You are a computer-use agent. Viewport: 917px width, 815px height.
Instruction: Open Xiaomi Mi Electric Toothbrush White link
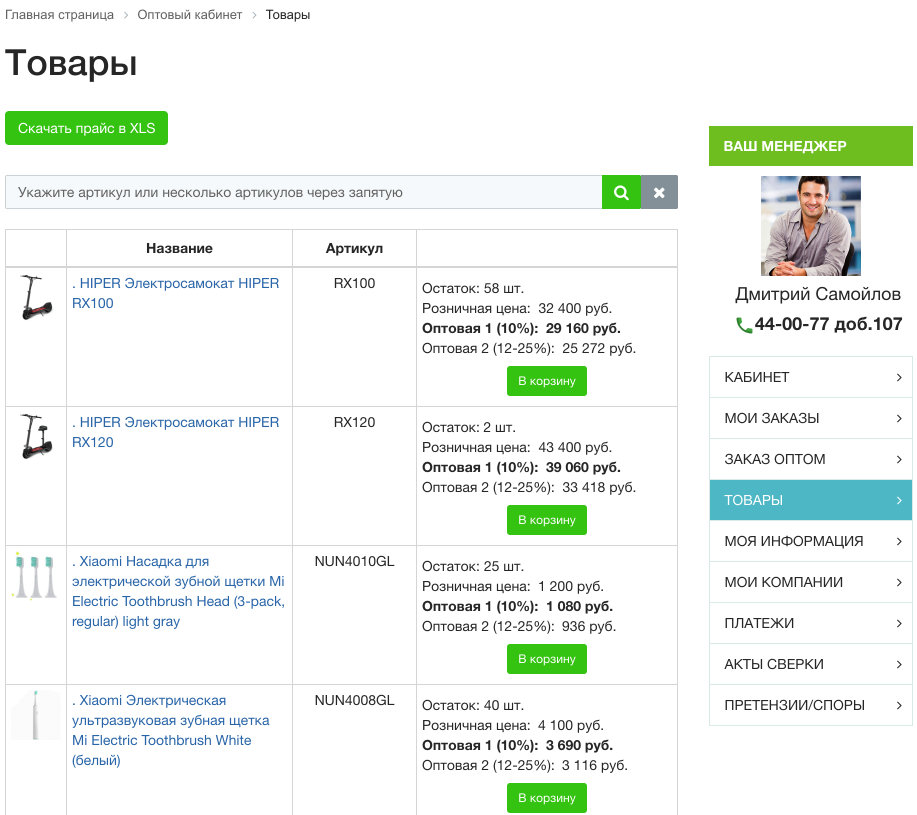coord(171,730)
